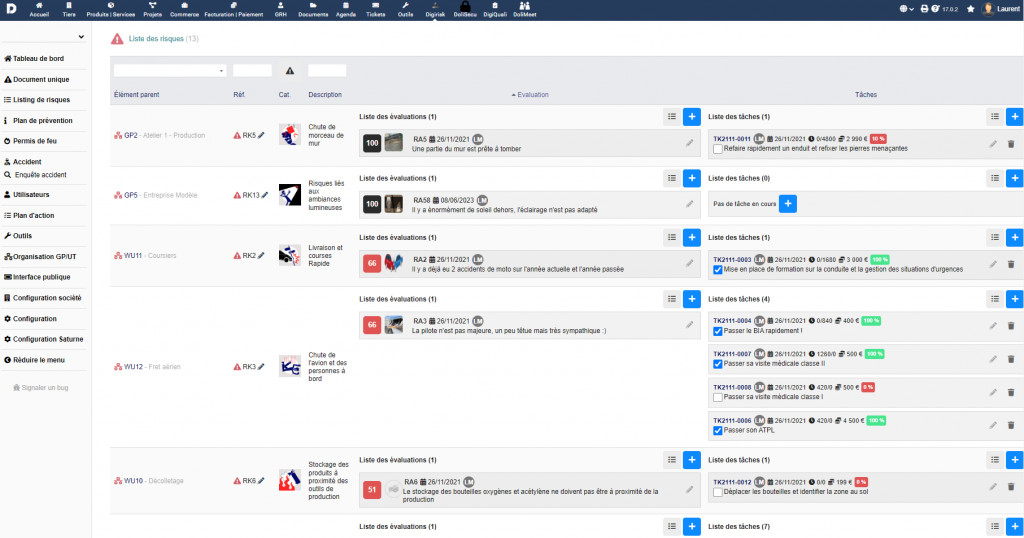This screenshot has height=538, width=1024.
Task: Add a task next to 'Pas de tâche en cours'
Action: pyautogui.click(x=787, y=204)
